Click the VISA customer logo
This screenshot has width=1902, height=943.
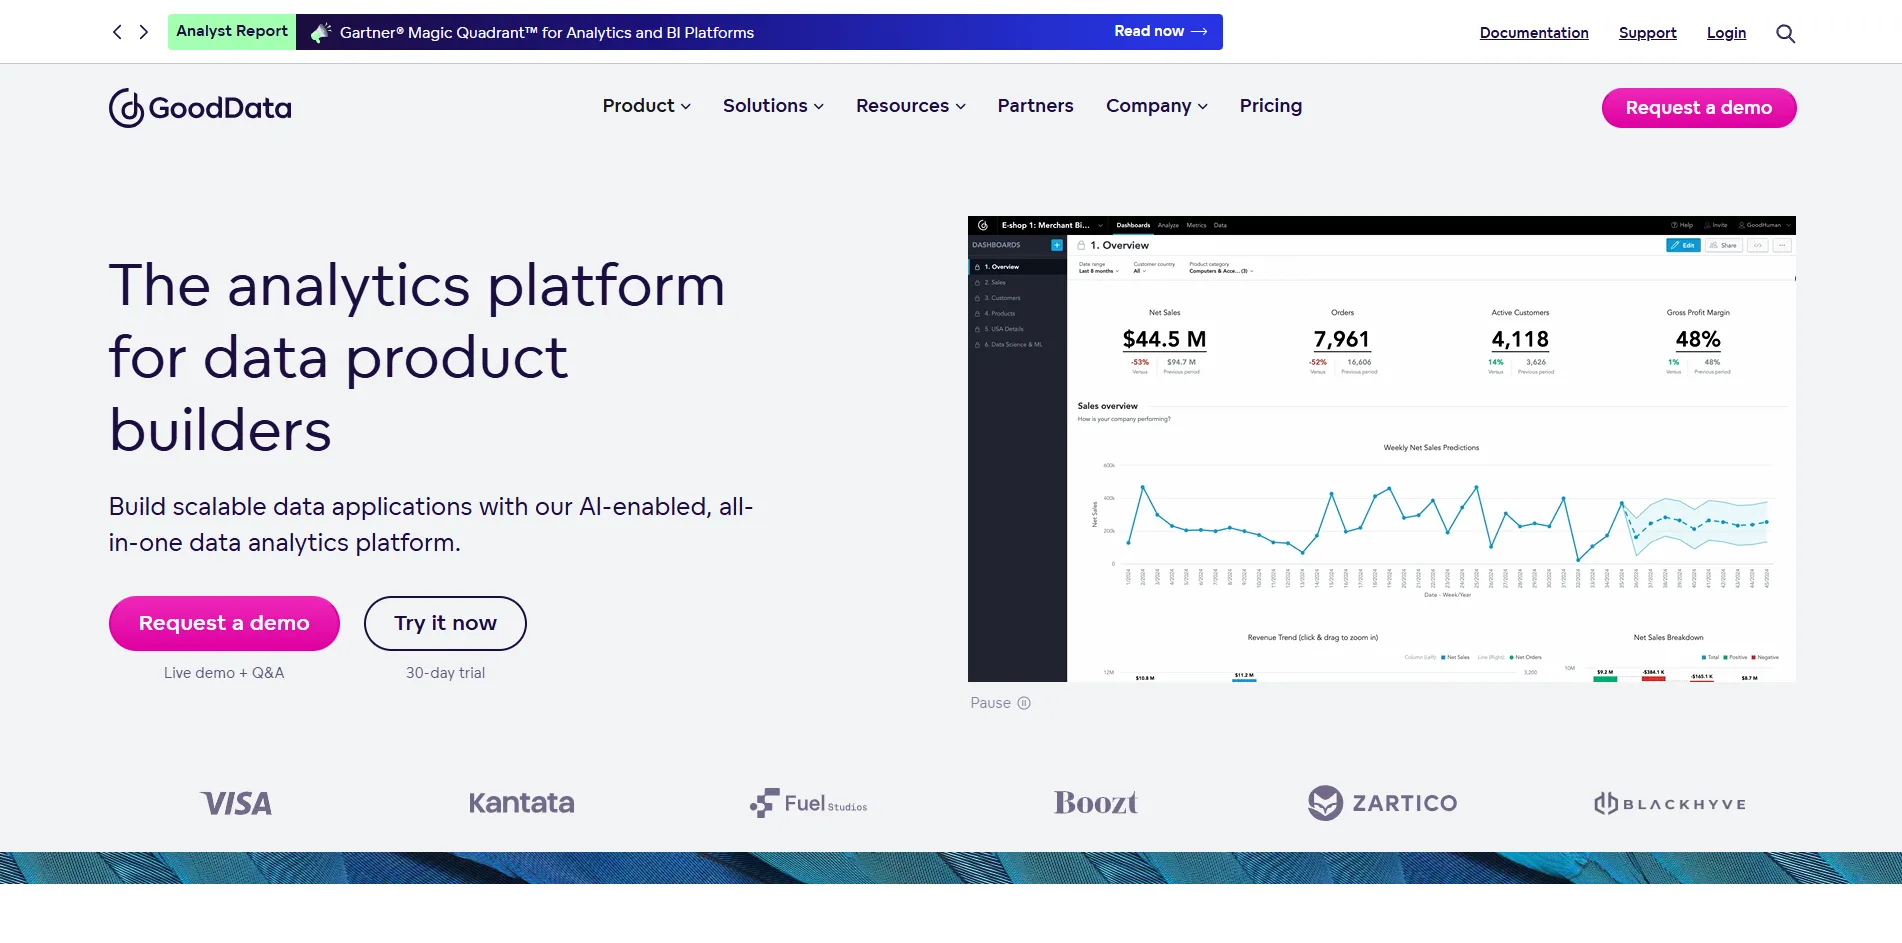[x=236, y=803]
